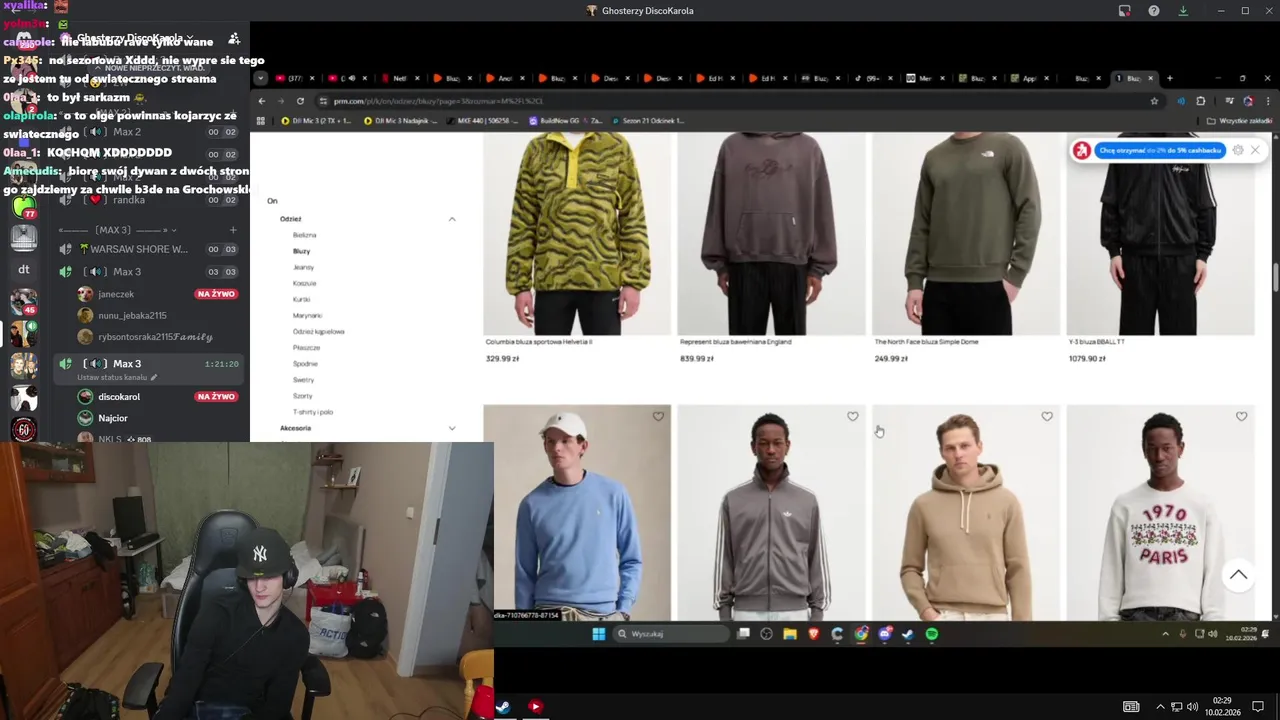Open 'DJI Mic 3 (2 TX + 1...' bookmark
This screenshot has height=720, width=1280.
(x=316, y=121)
